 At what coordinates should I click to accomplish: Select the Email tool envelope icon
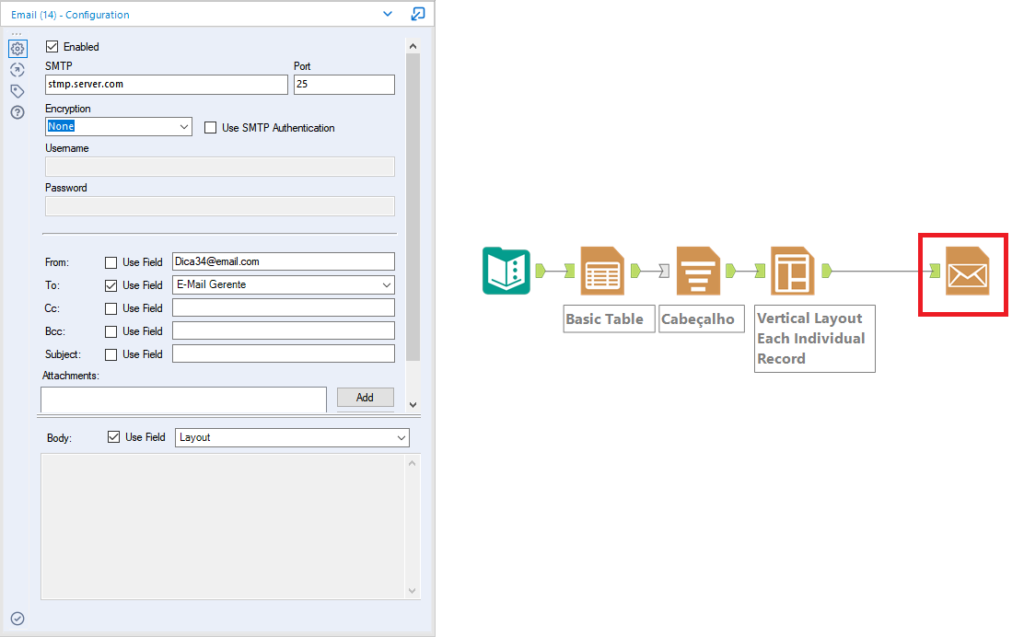pos(967,270)
